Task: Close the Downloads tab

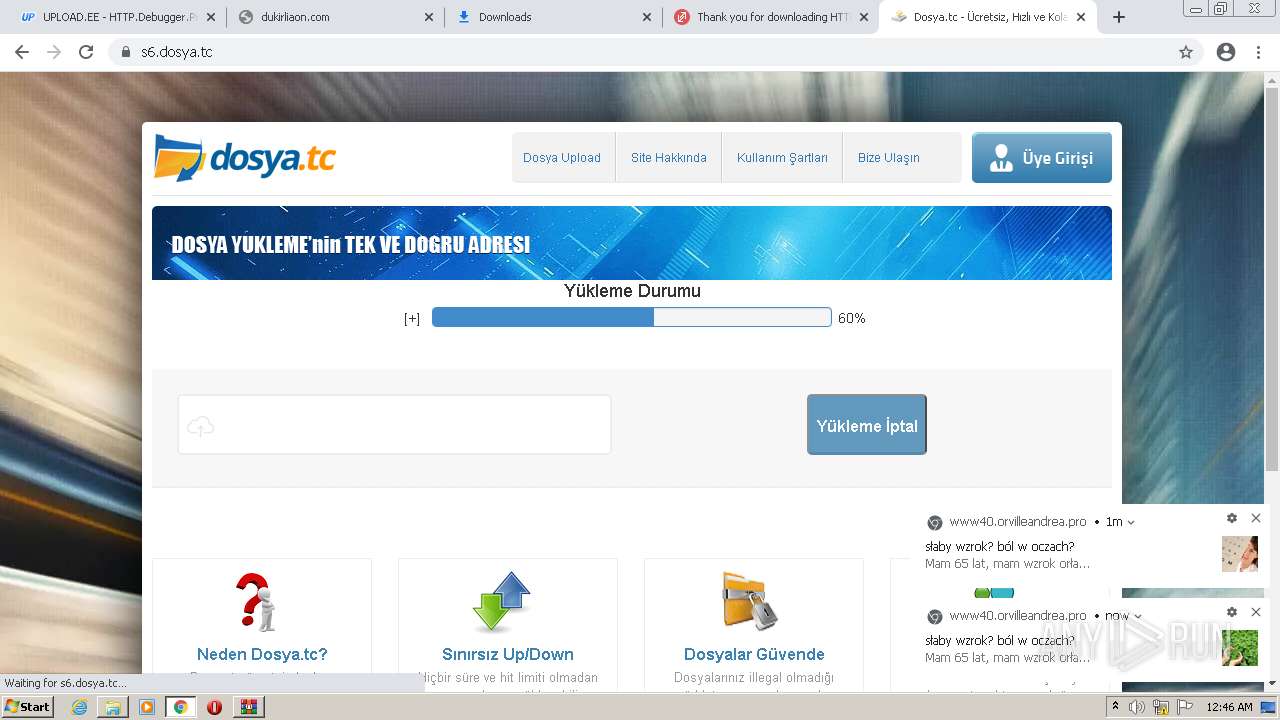Action: pyautogui.click(x=647, y=17)
